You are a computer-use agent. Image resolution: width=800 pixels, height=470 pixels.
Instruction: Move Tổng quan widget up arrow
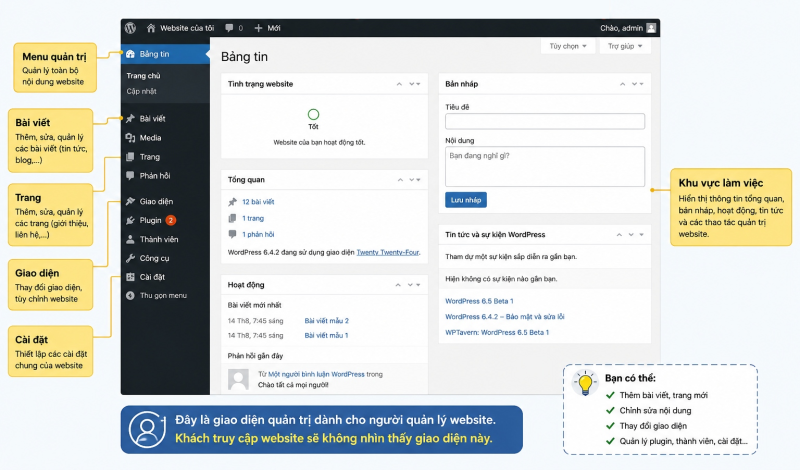[401, 180]
